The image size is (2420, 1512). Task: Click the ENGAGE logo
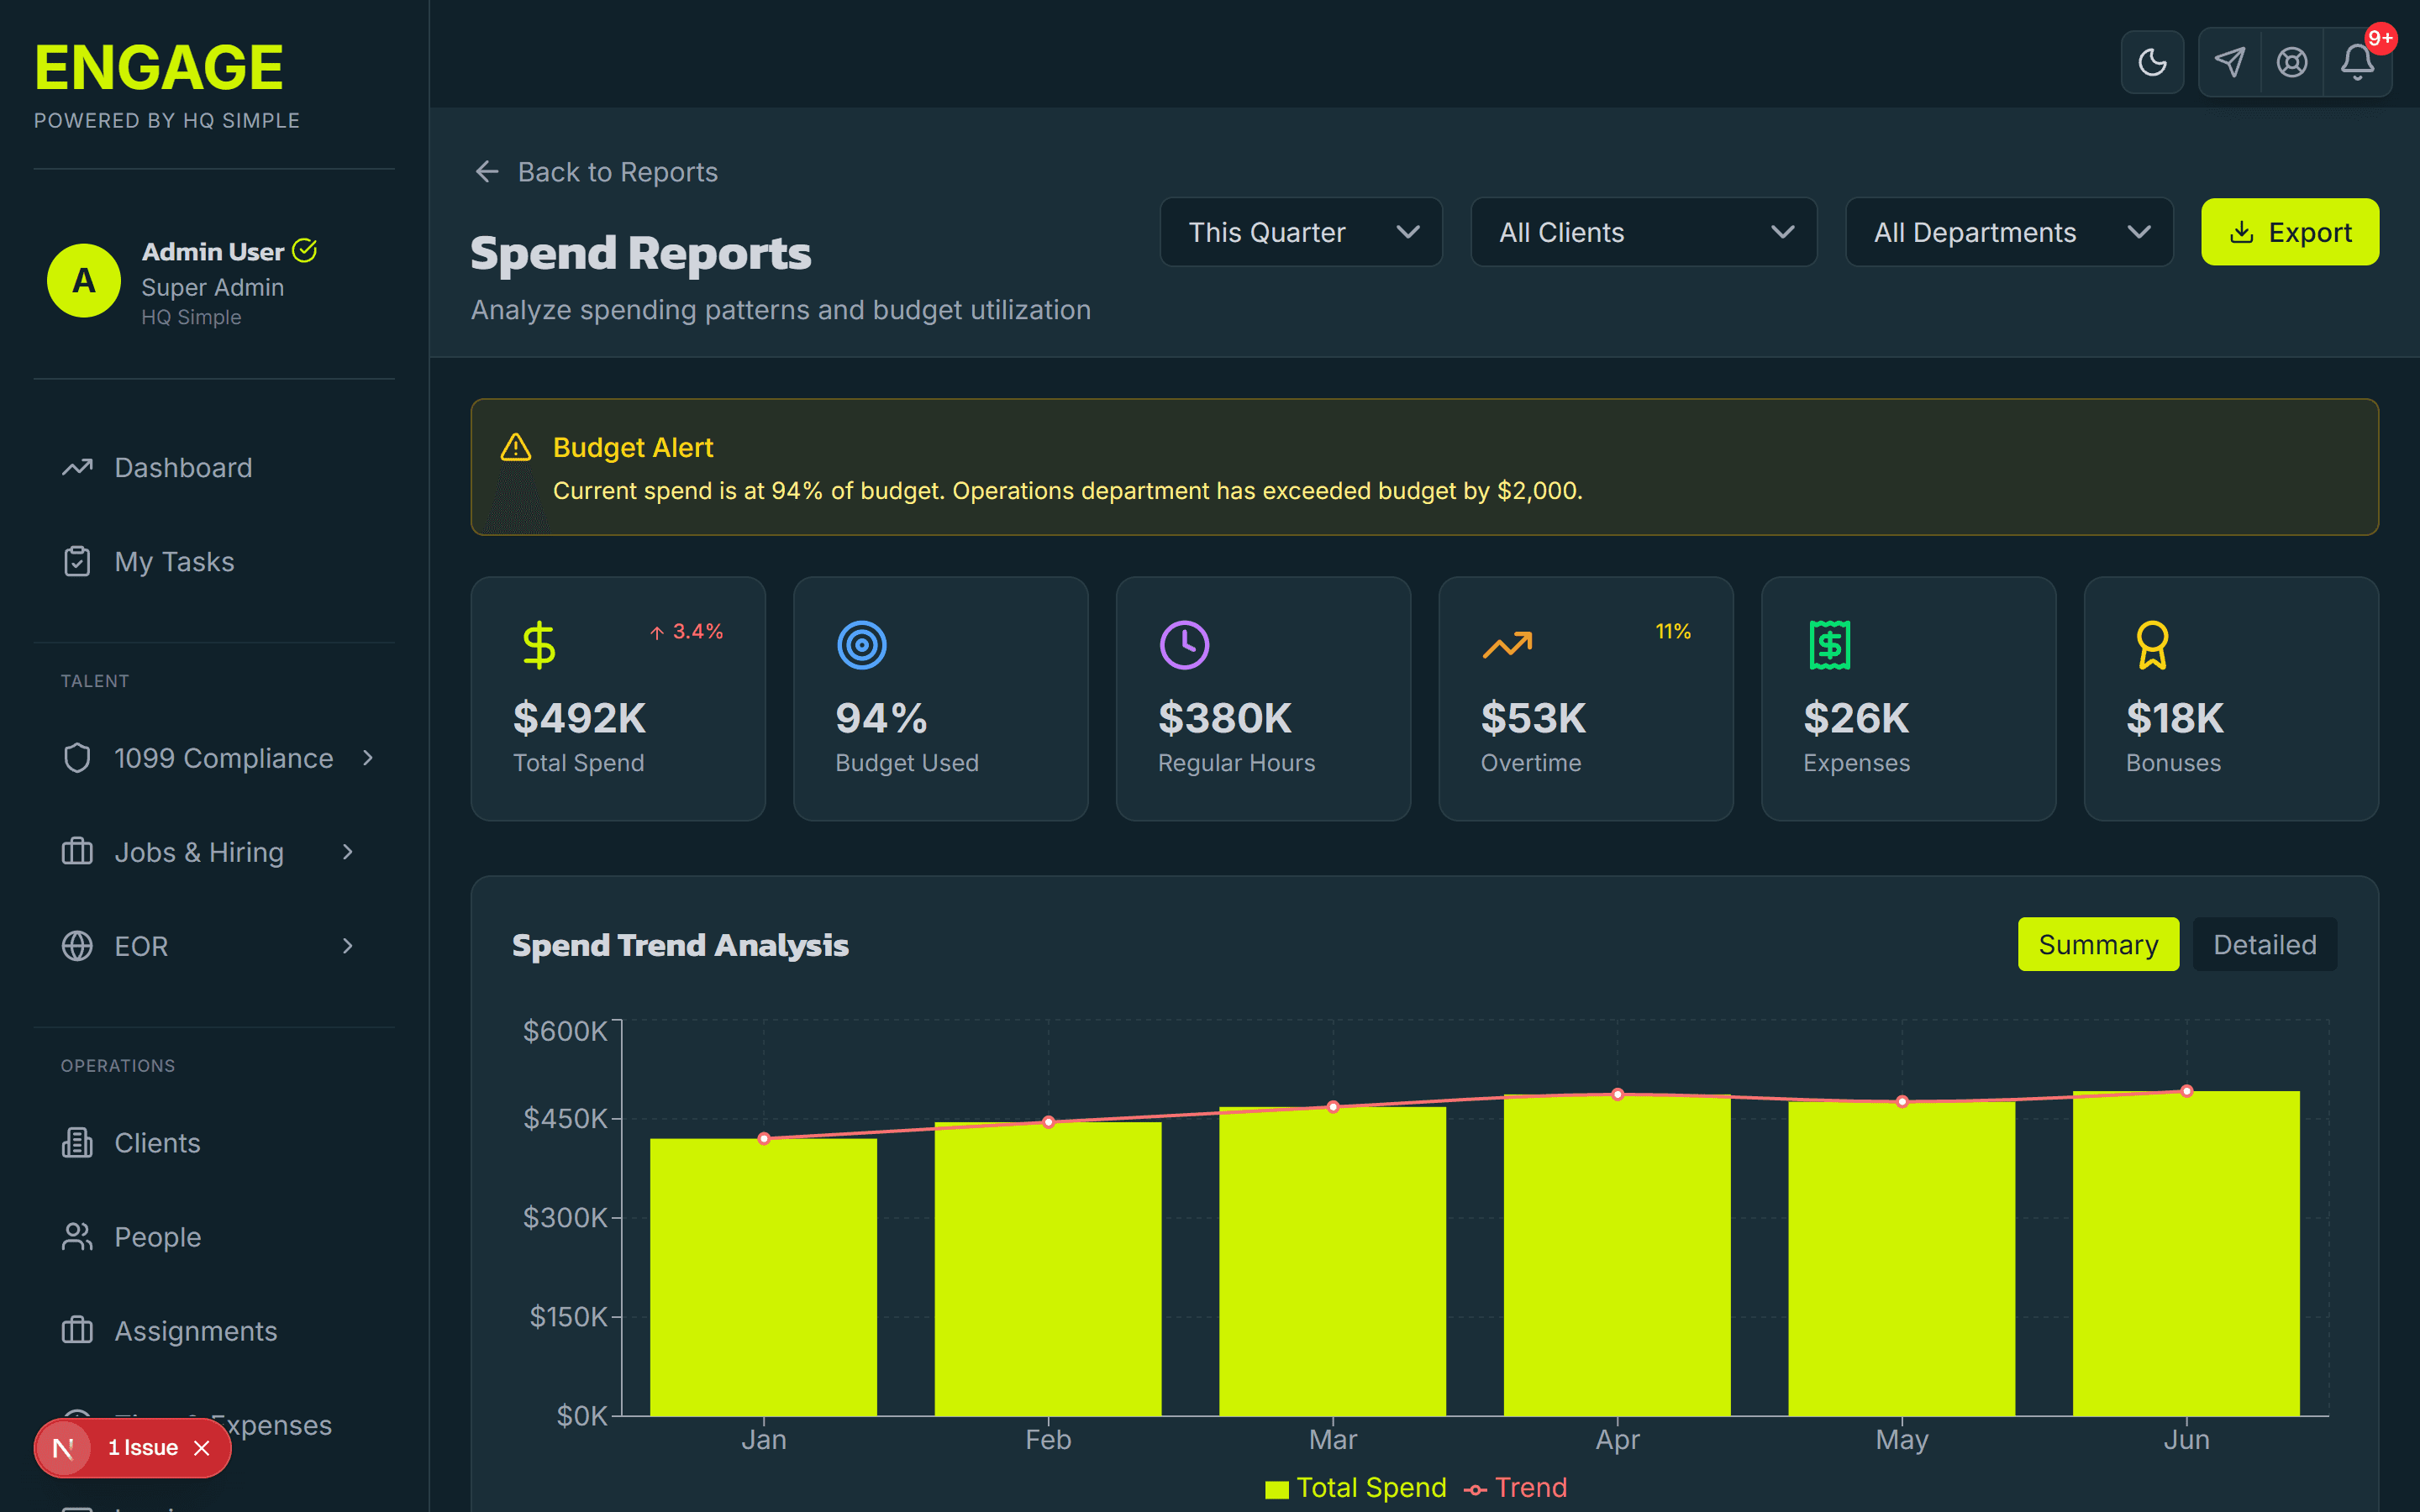[159, 67]
